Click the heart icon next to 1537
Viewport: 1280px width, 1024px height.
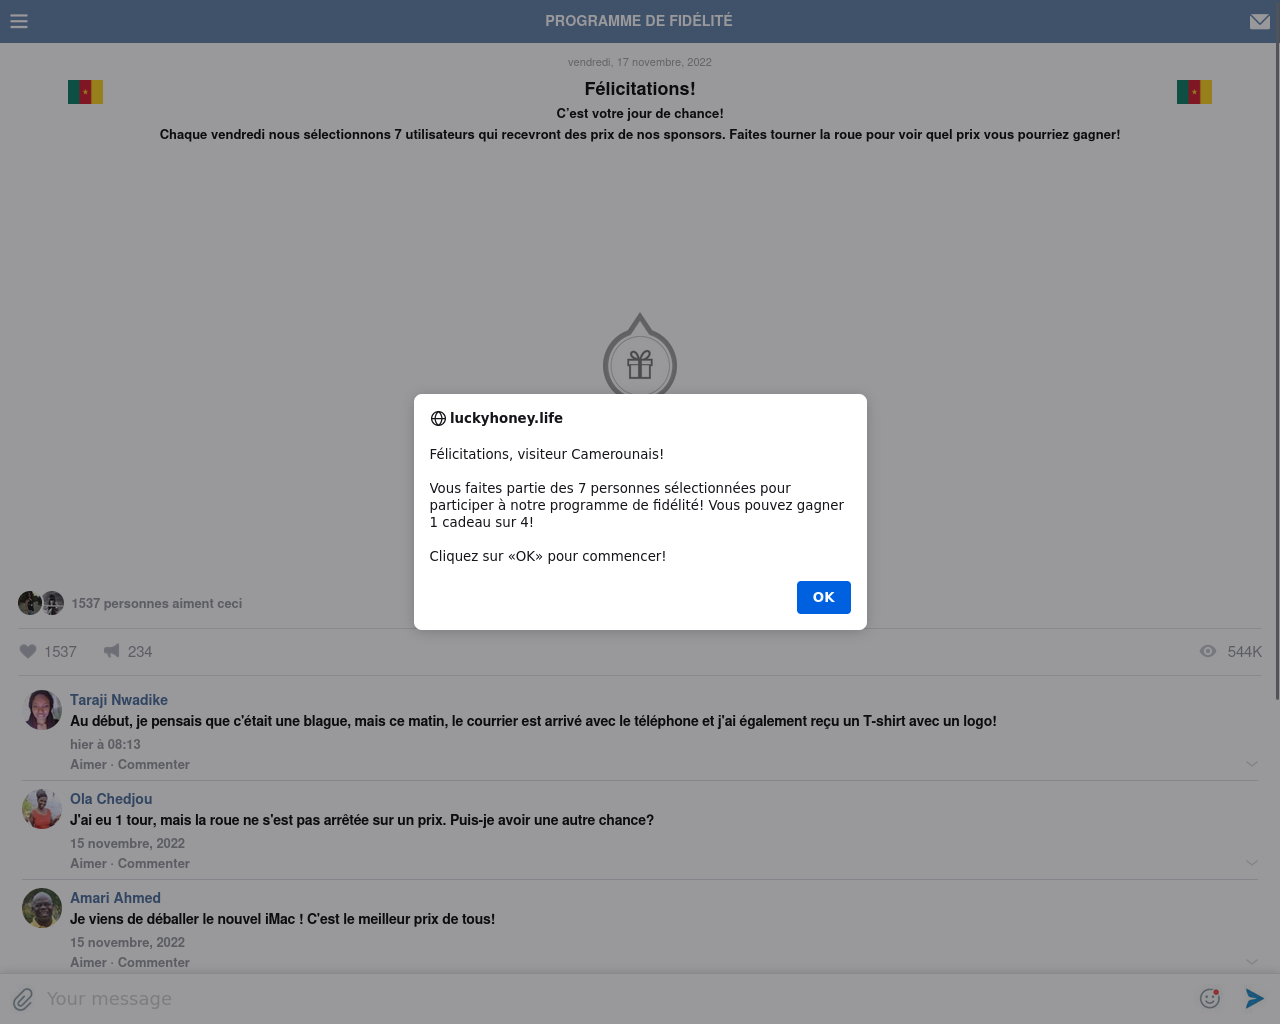click(x=28, y=651)
